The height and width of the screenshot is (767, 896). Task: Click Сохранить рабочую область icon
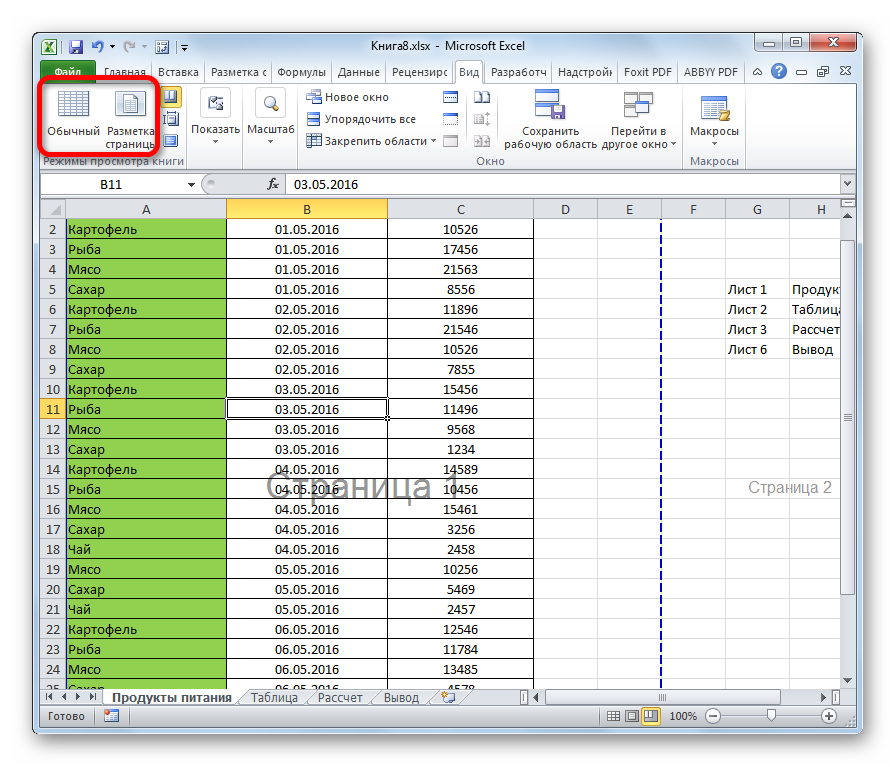pos(550,118)
